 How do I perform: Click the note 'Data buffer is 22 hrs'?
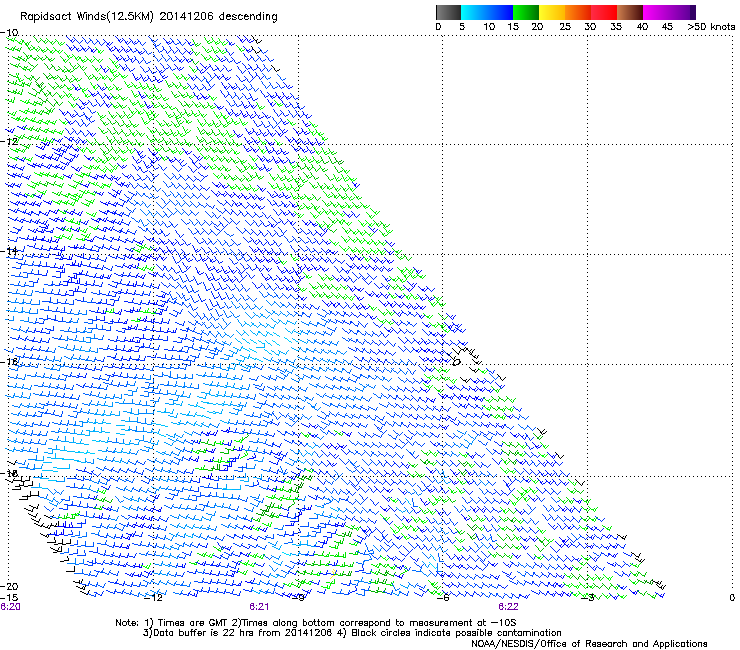pos(204,633)
